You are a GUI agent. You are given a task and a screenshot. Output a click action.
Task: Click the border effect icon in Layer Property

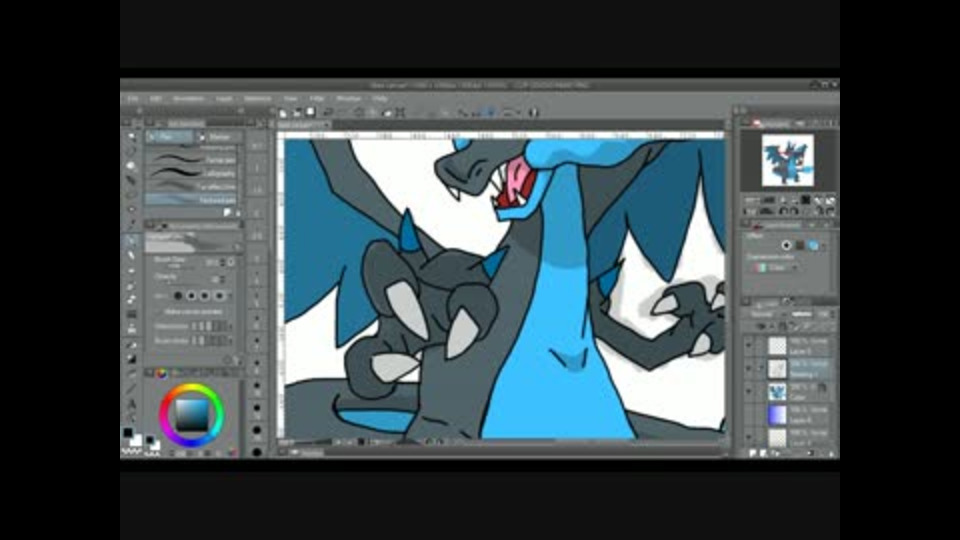click(787, 246)
